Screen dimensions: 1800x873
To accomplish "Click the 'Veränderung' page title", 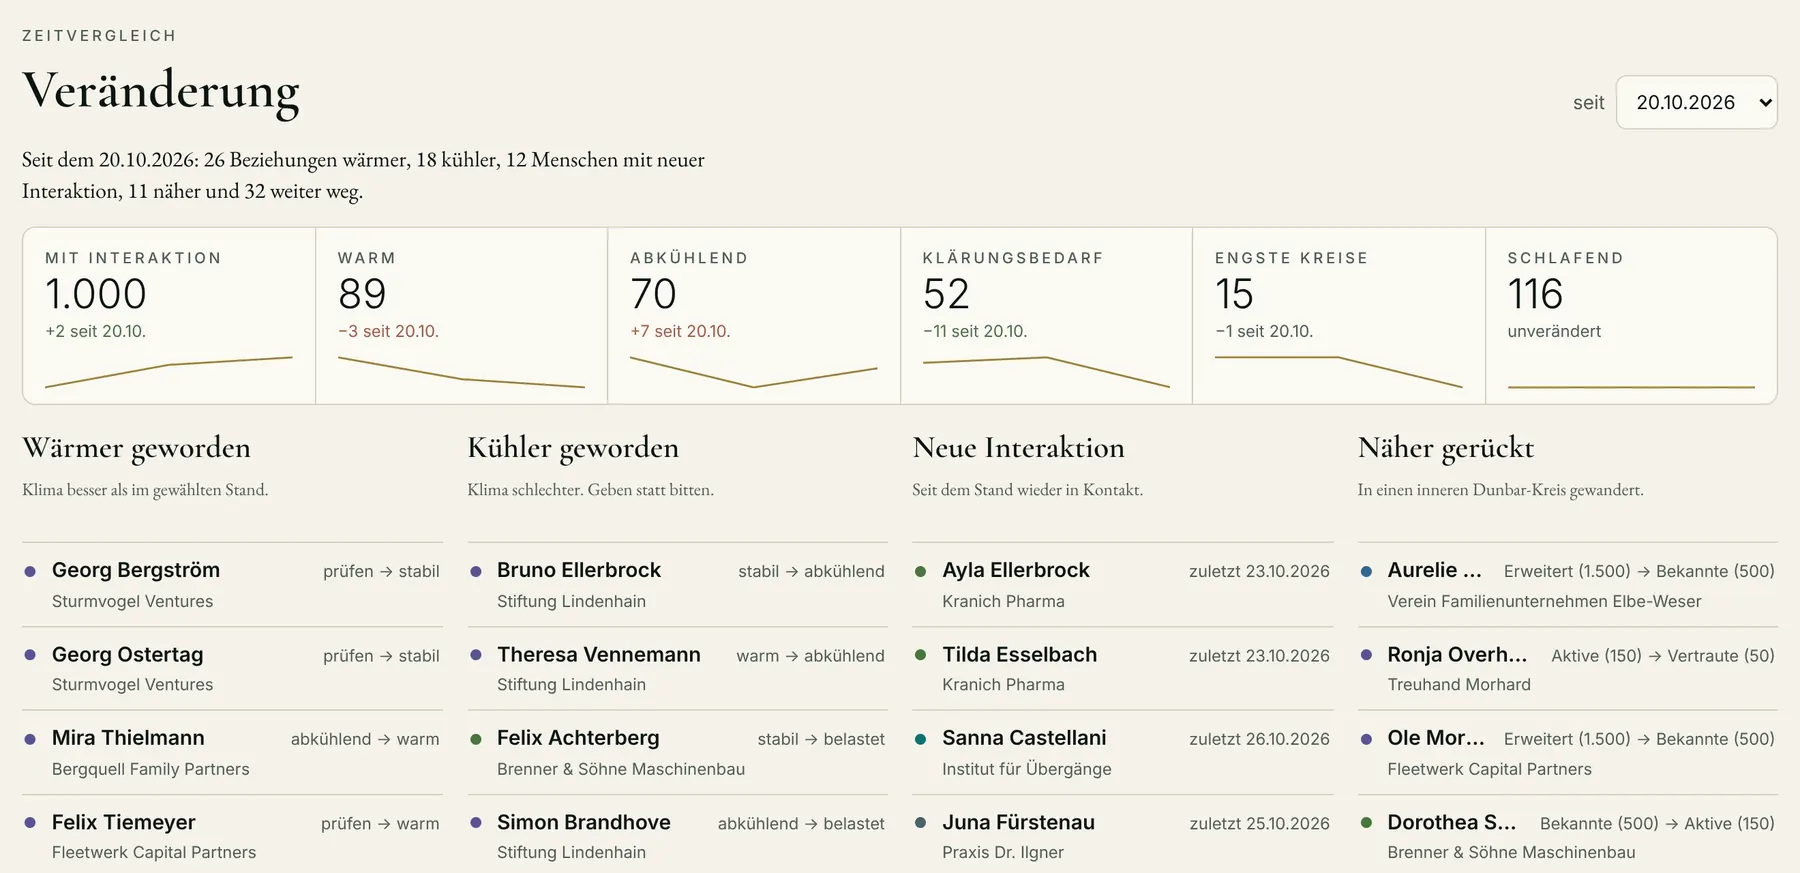I will 161,92.
